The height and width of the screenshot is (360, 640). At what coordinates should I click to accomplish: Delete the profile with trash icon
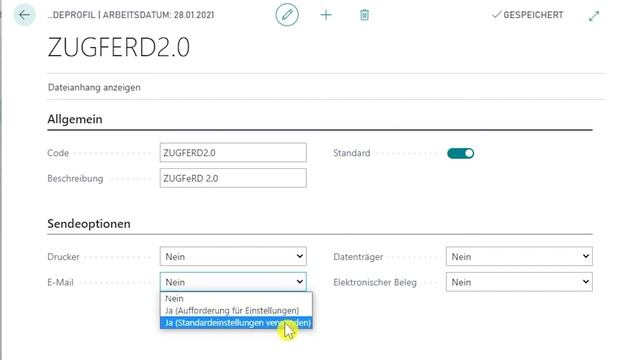pyautogui.click(x=364, y=15)
